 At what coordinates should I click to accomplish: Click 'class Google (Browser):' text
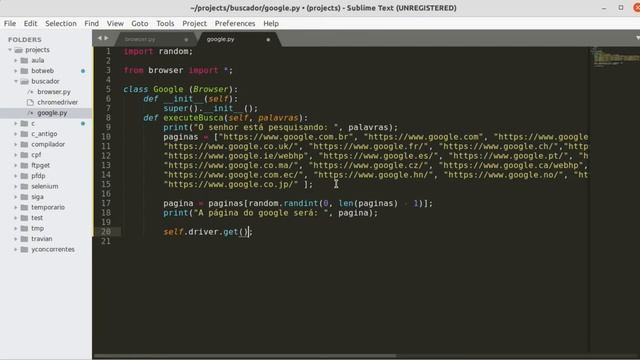[180, 89]
